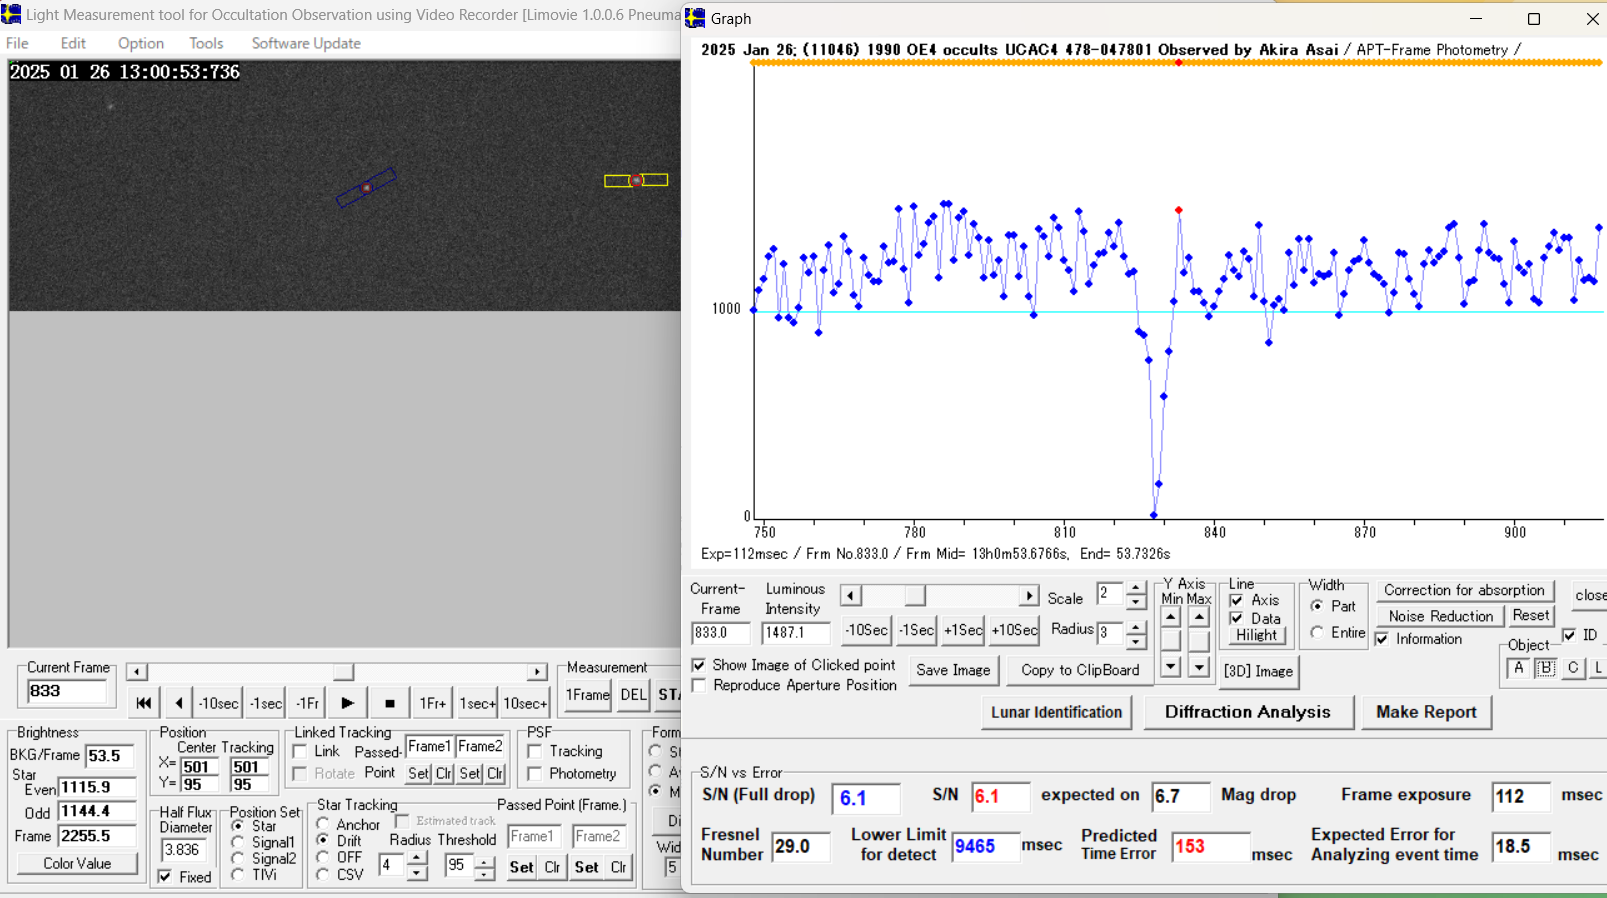
Task: Click Y Axis Min up arrow
Action: pyautogui.click(x=1170, y=617)
